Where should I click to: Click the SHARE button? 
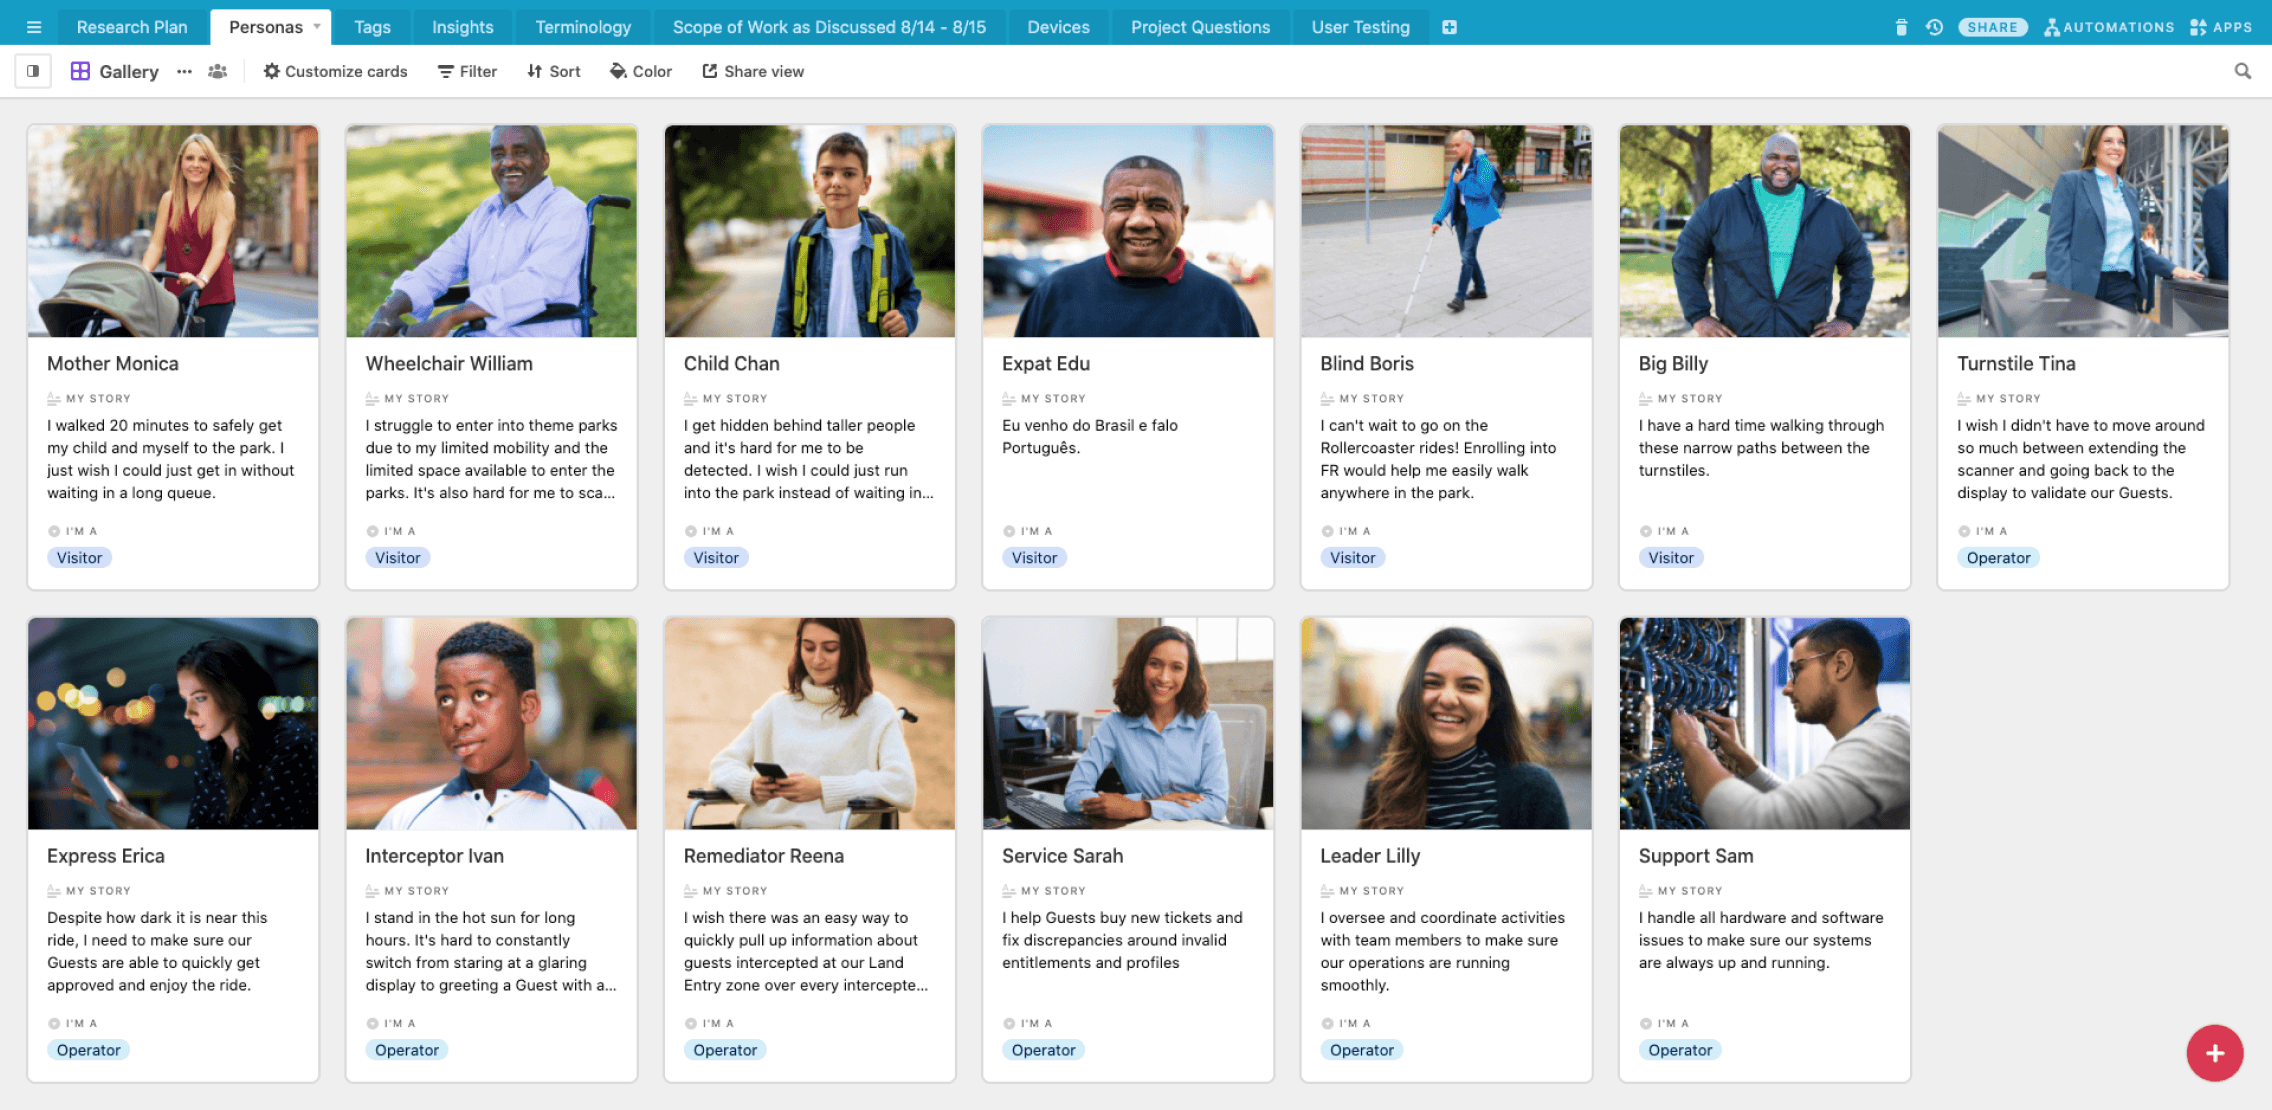(x=1992, y=27)
